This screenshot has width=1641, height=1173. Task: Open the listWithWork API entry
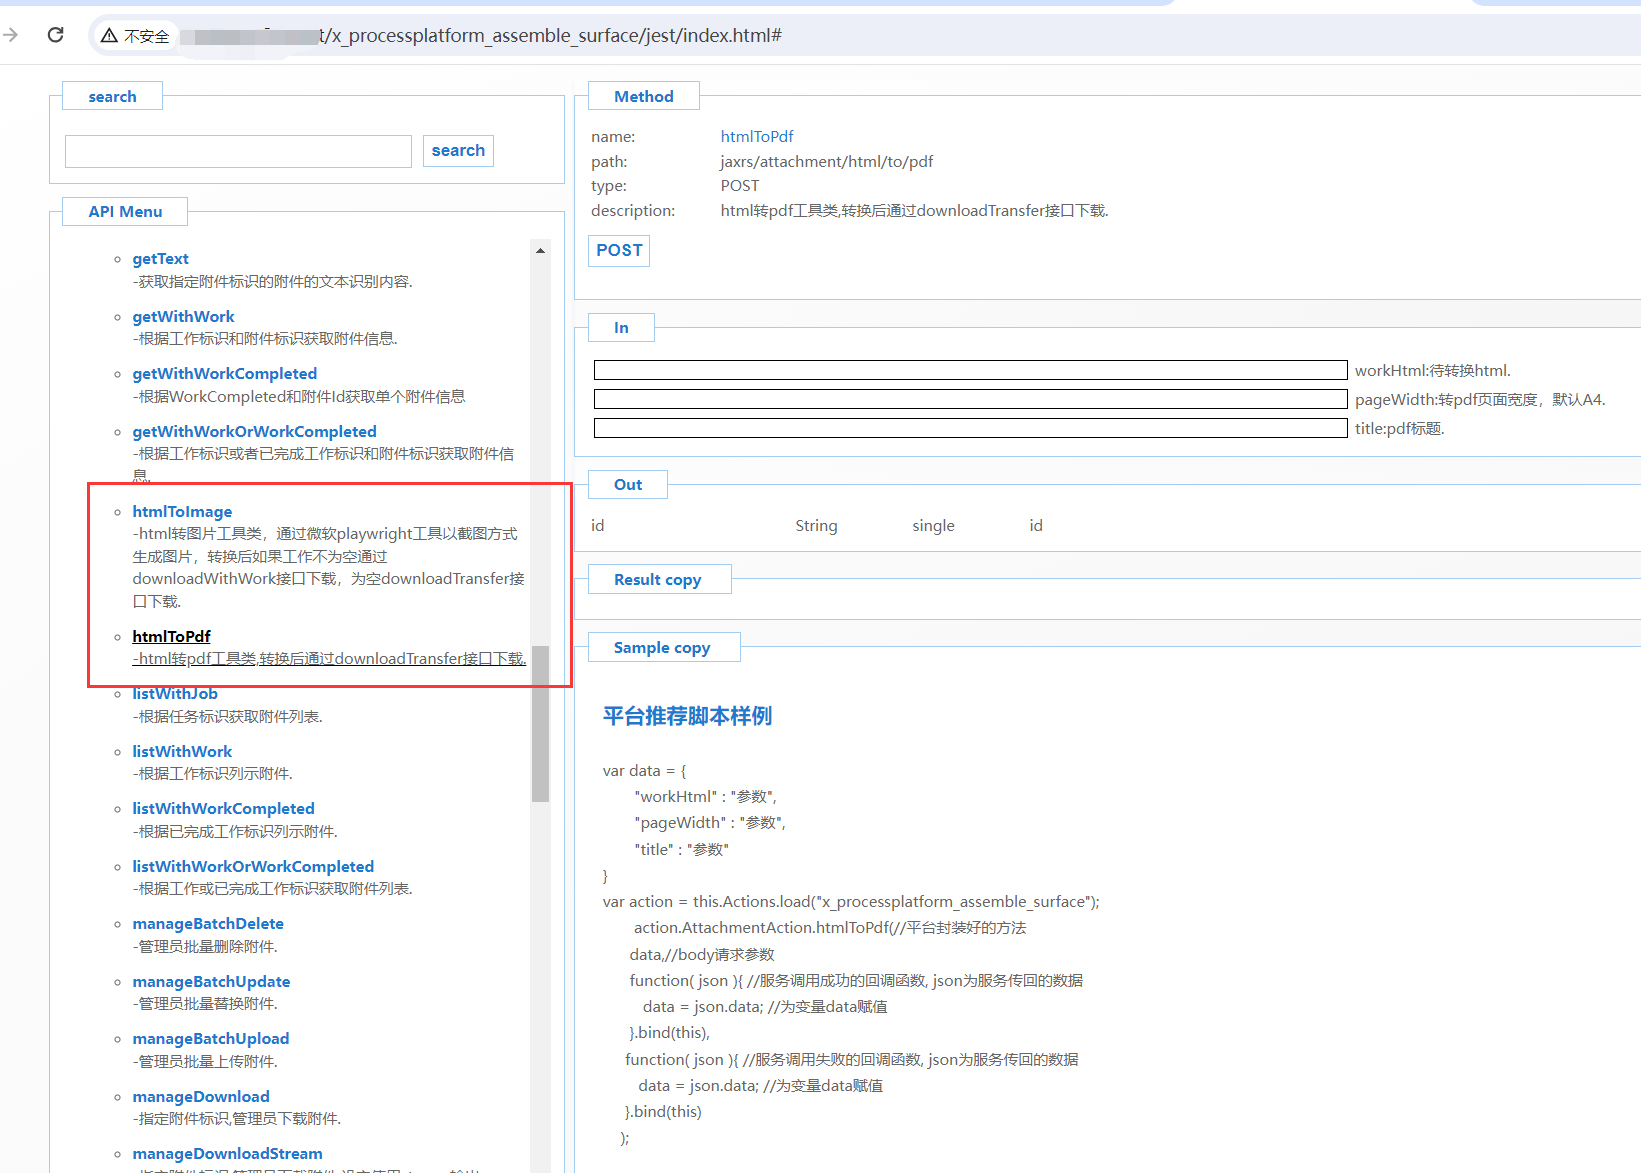(182, 751)
